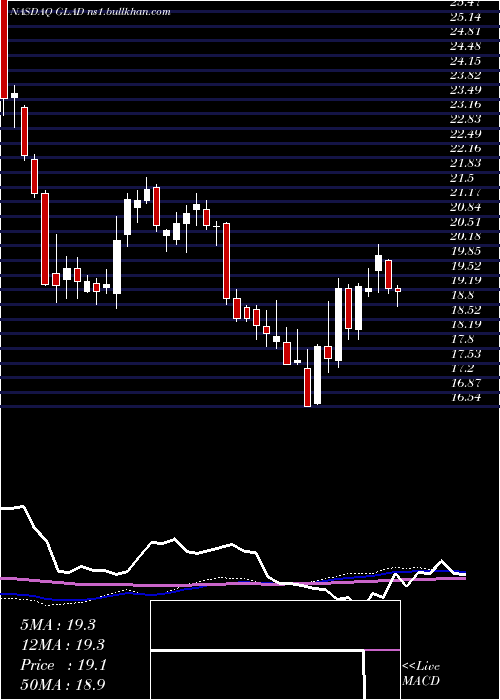Select the 16.87 price level label
This screenshot has height=700, width=500.
click(466, 383)
